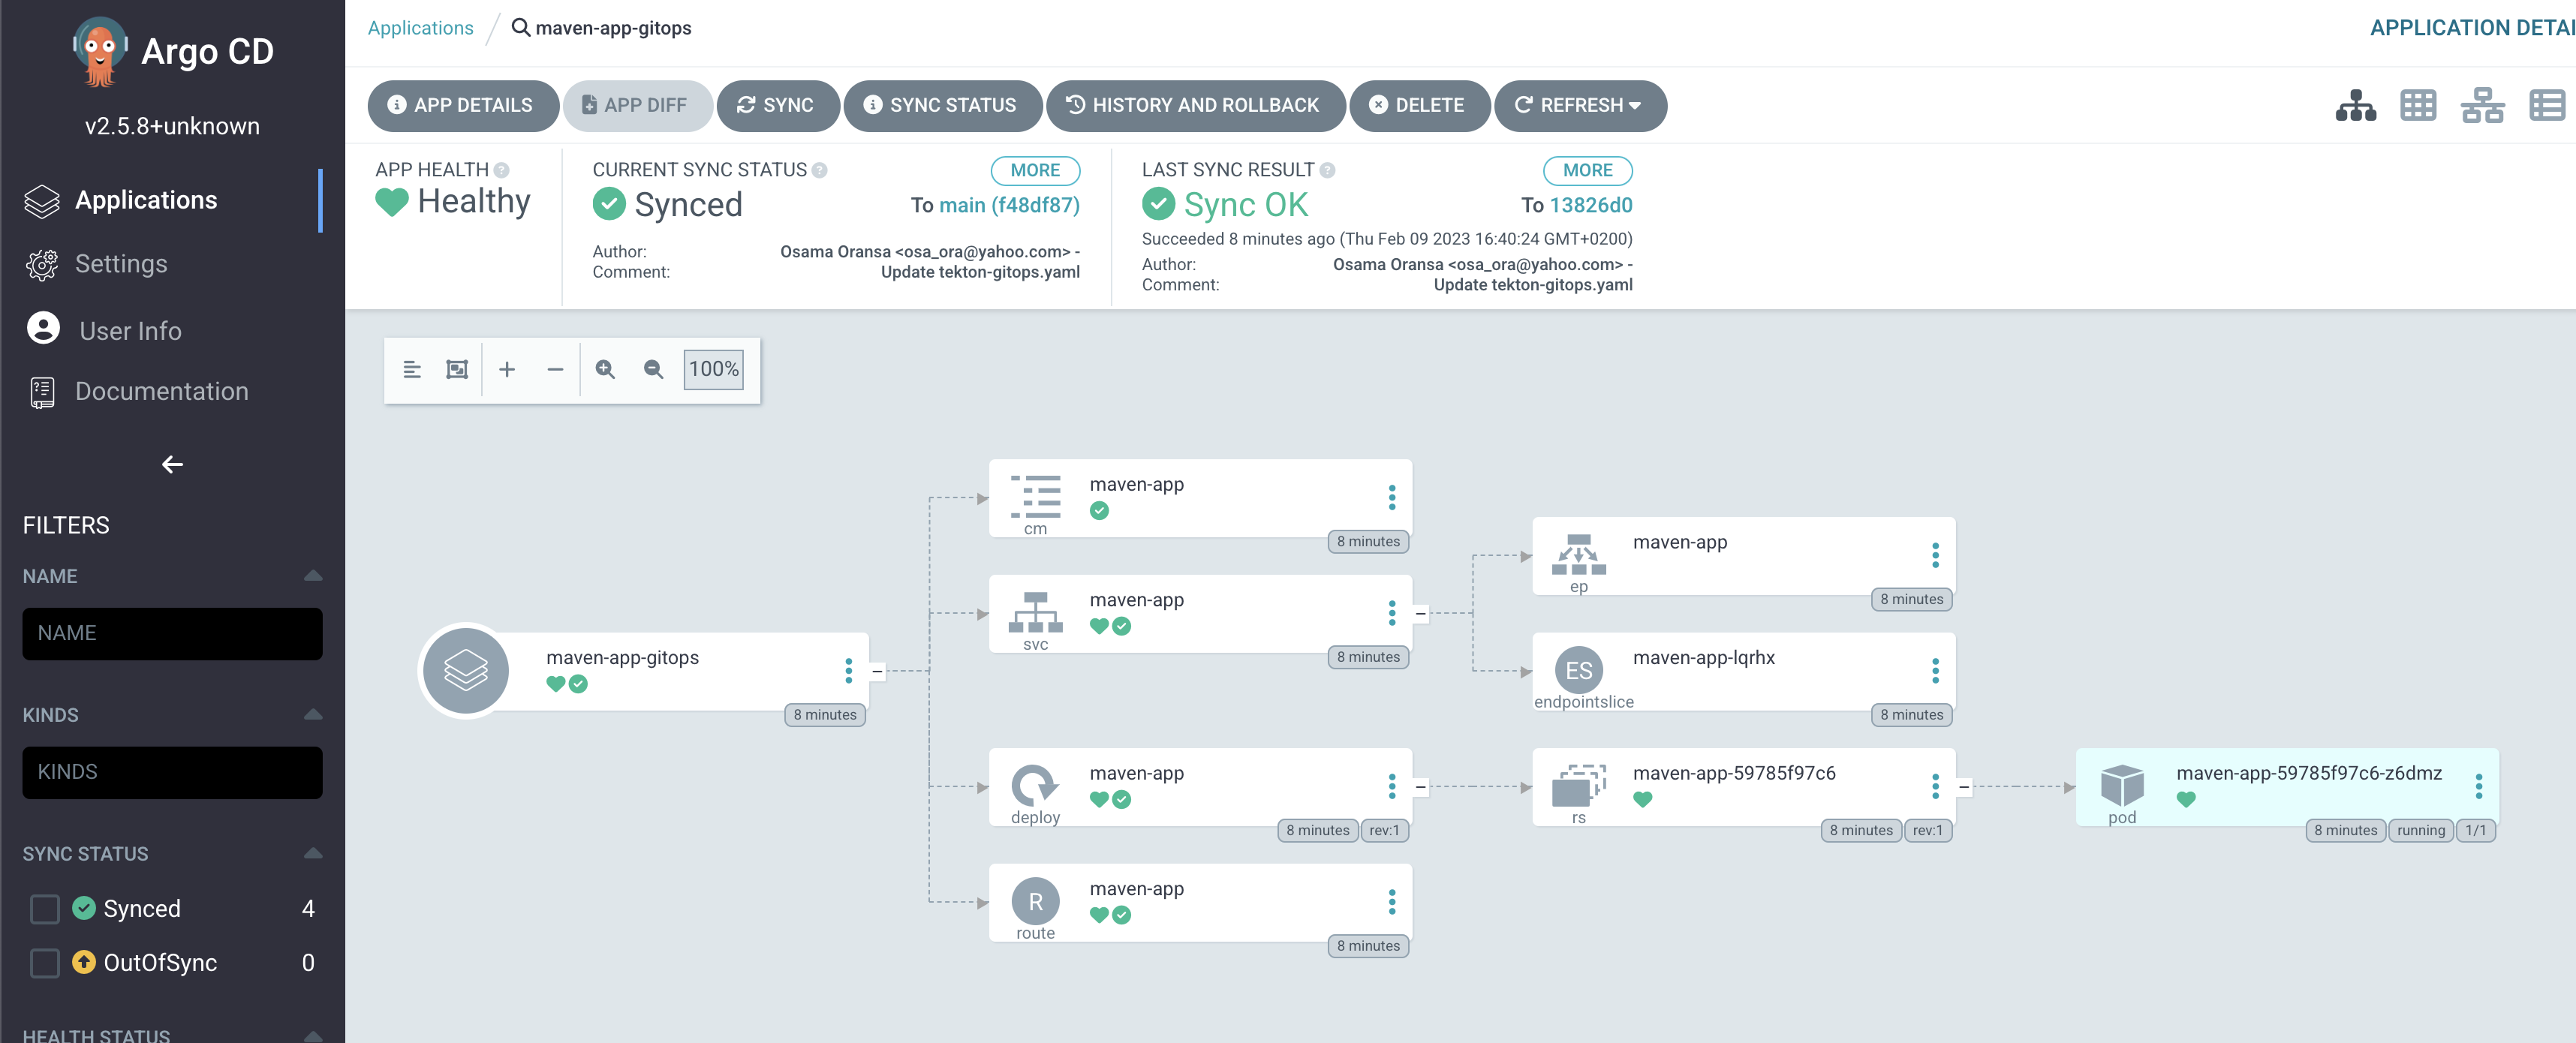Click the SYNC button

pyautogui.click(x=778, y=105)
